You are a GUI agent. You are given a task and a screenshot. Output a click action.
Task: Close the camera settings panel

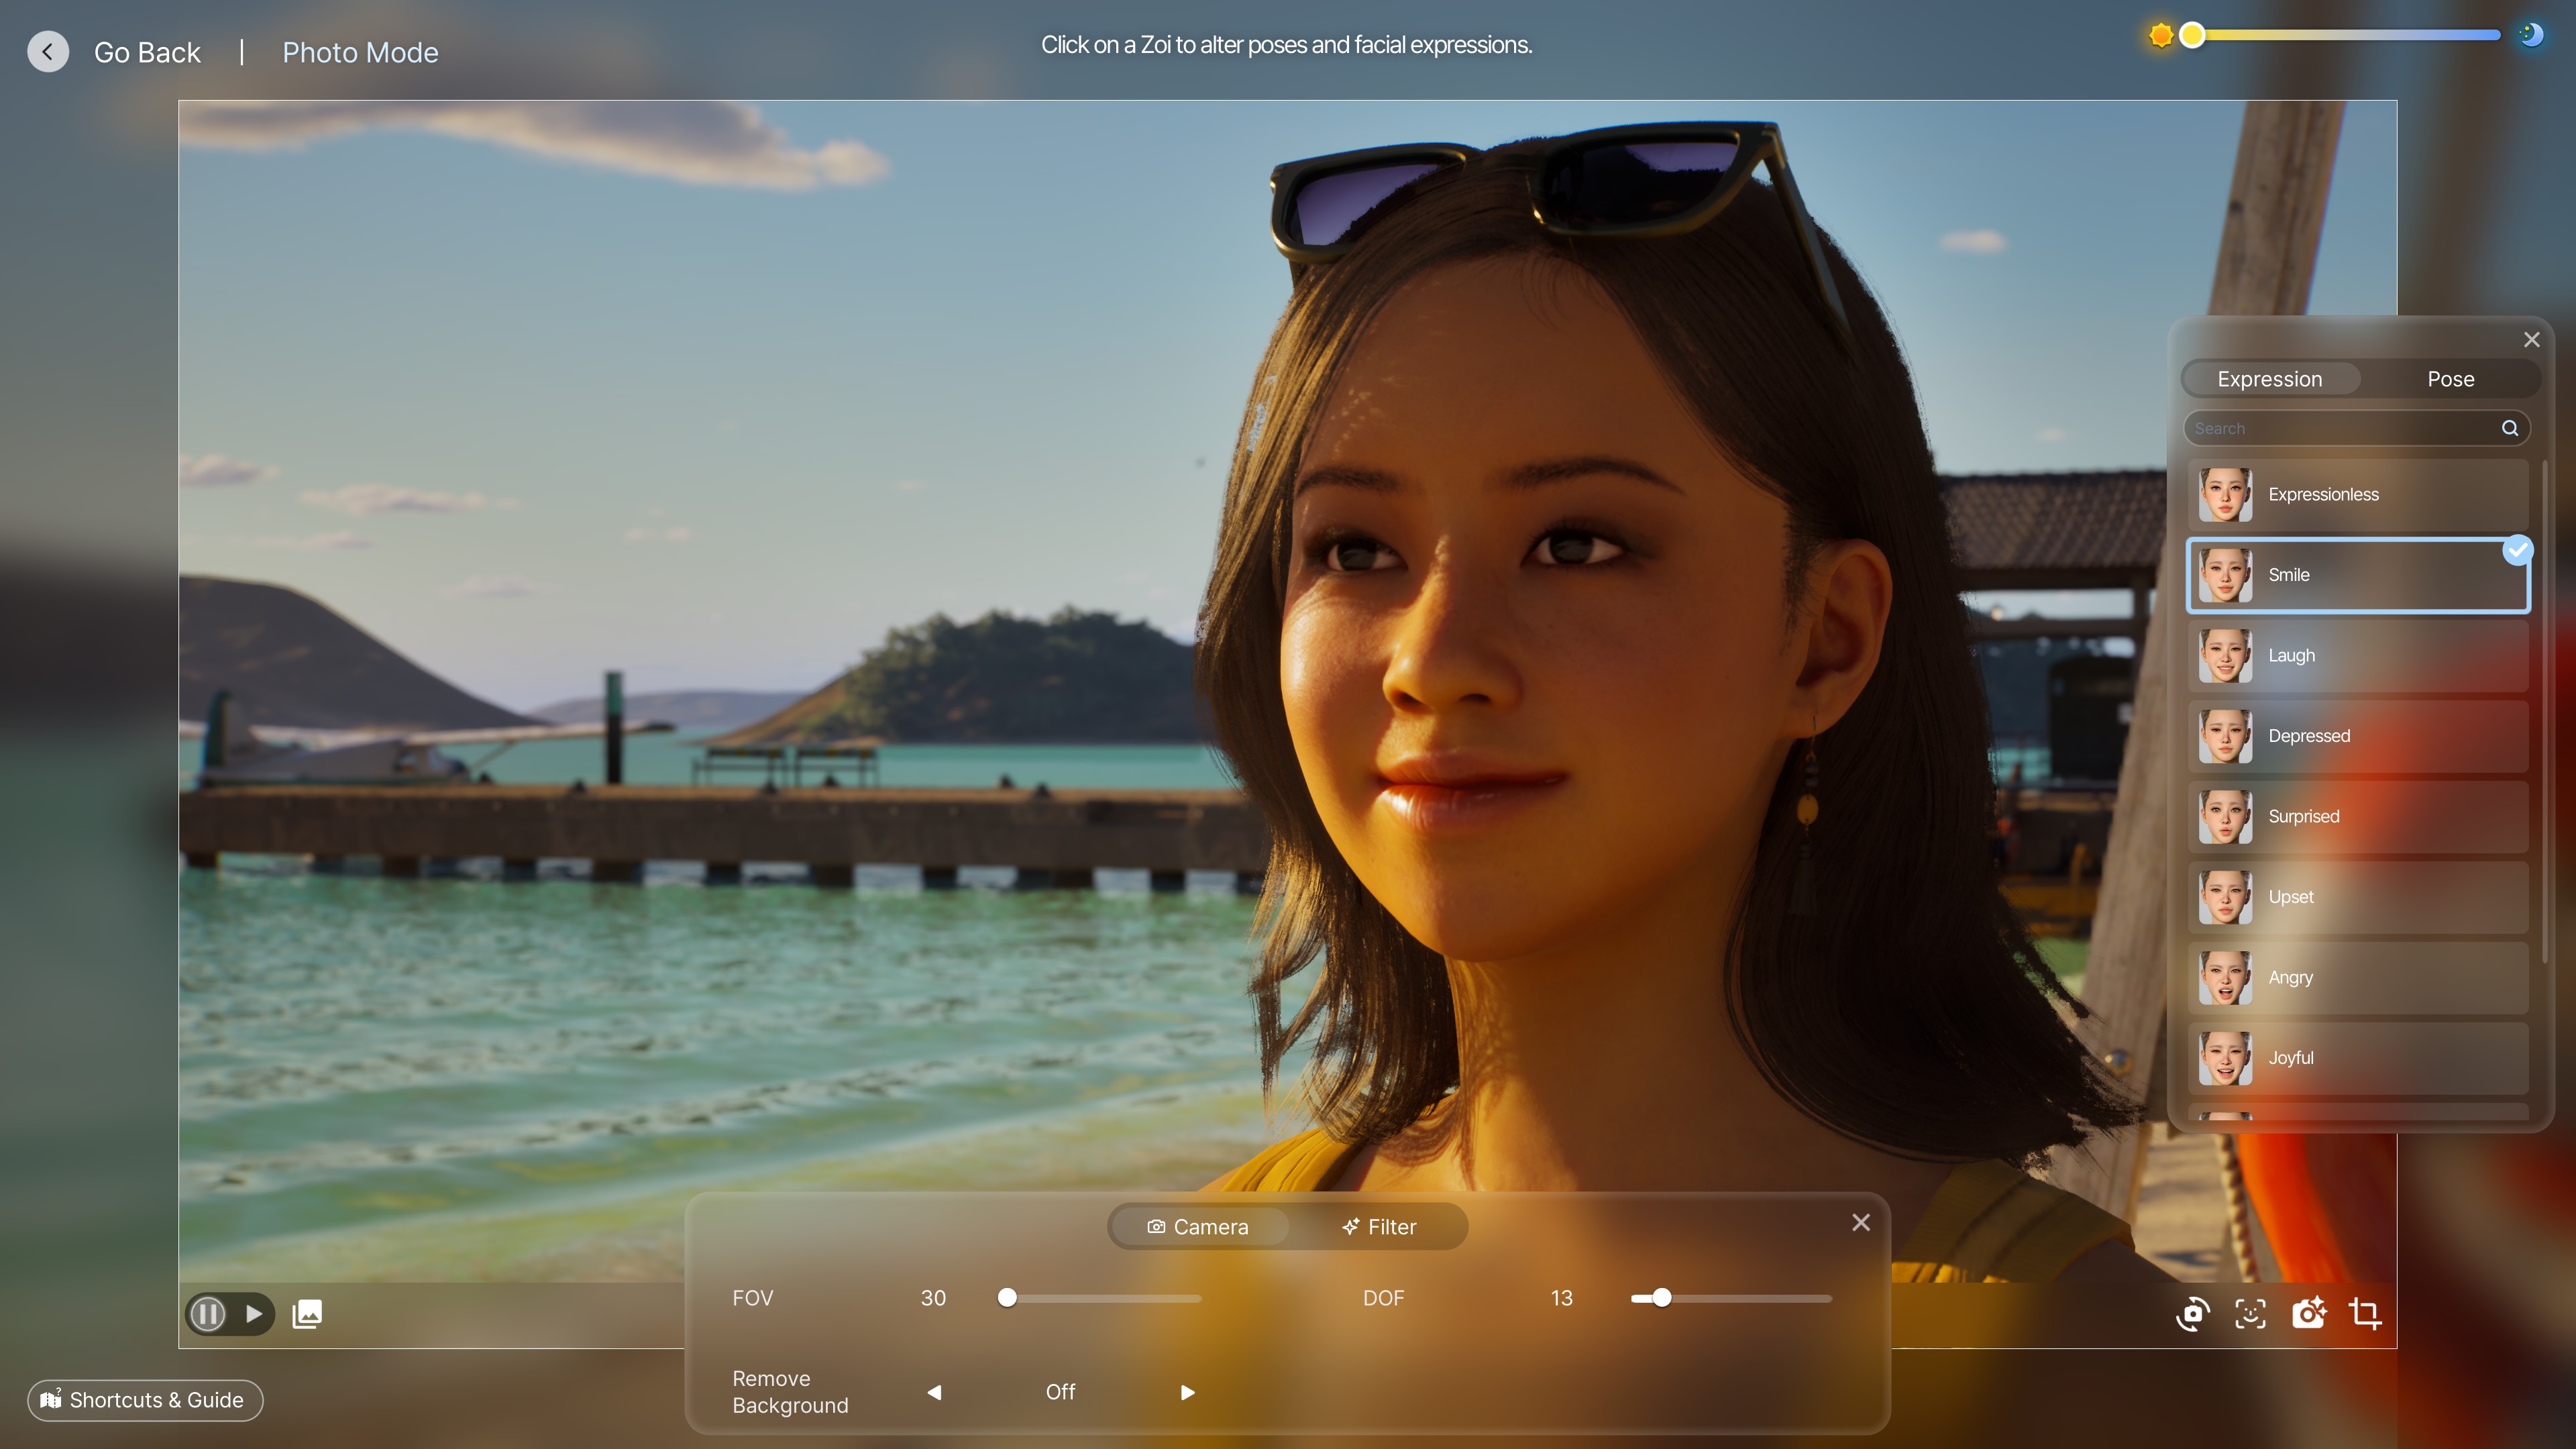(x=1861, y=1222)
